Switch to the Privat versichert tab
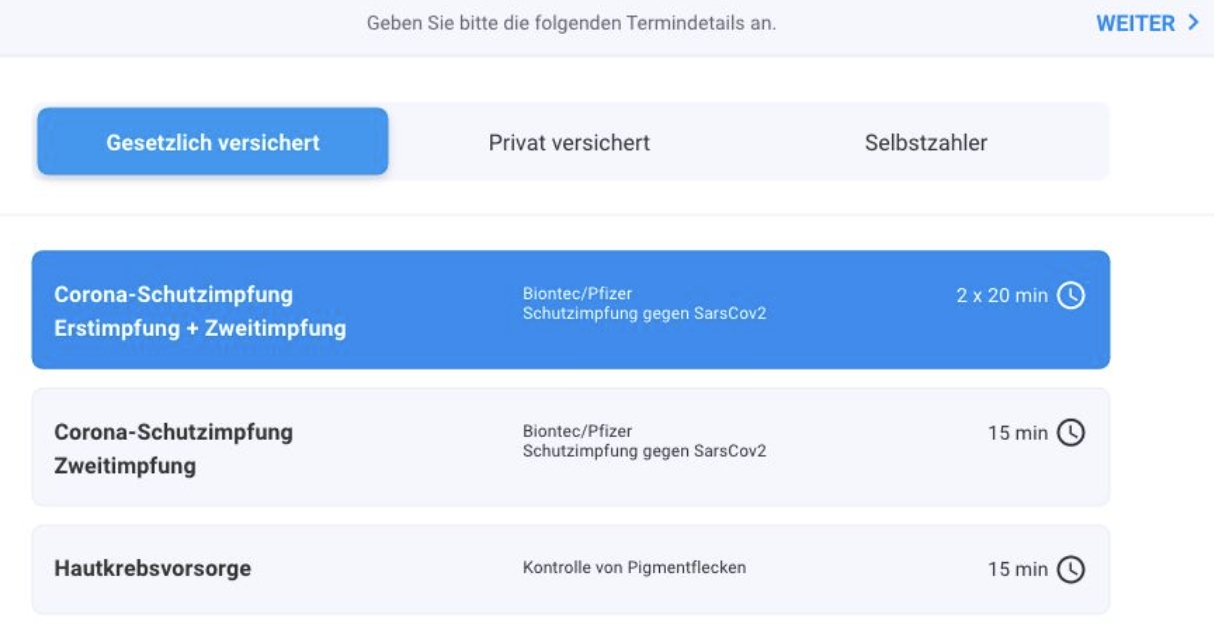The width and height of the screenshot is (1214, 644). click(x=569, y=143)
